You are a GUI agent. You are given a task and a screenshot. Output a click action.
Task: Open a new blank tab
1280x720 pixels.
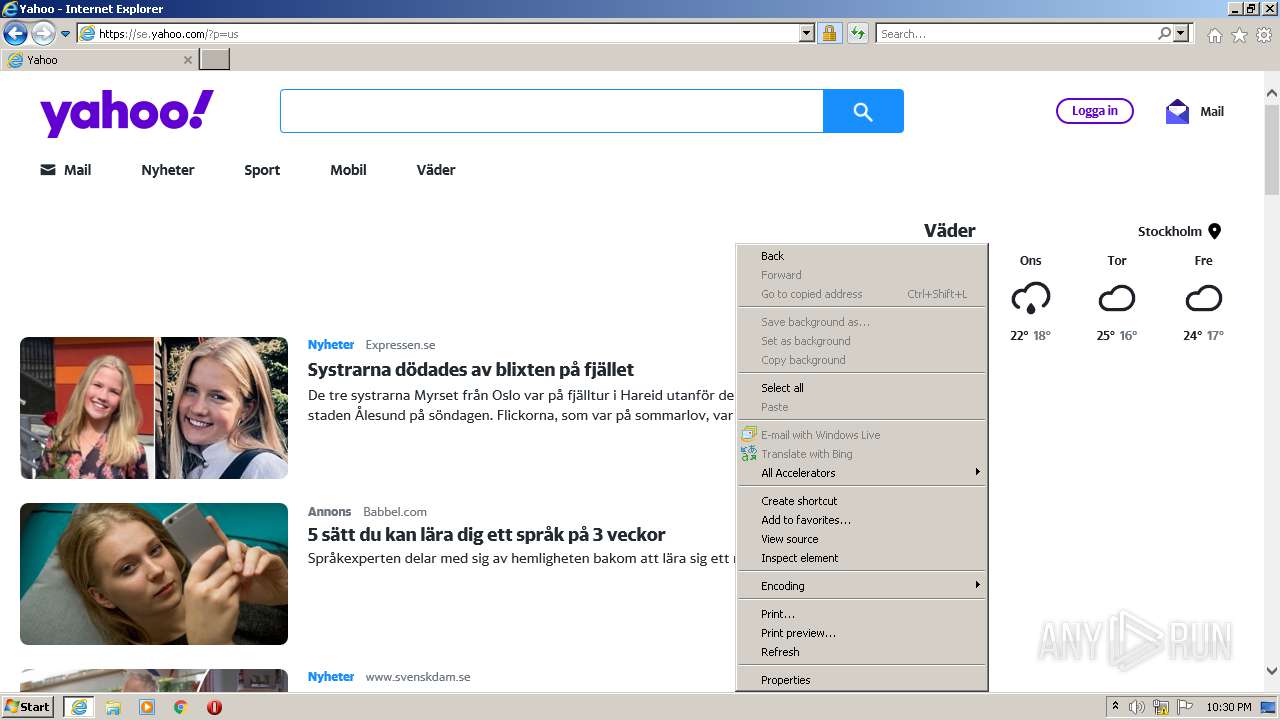pyautogui.click(x=215, y=60)
